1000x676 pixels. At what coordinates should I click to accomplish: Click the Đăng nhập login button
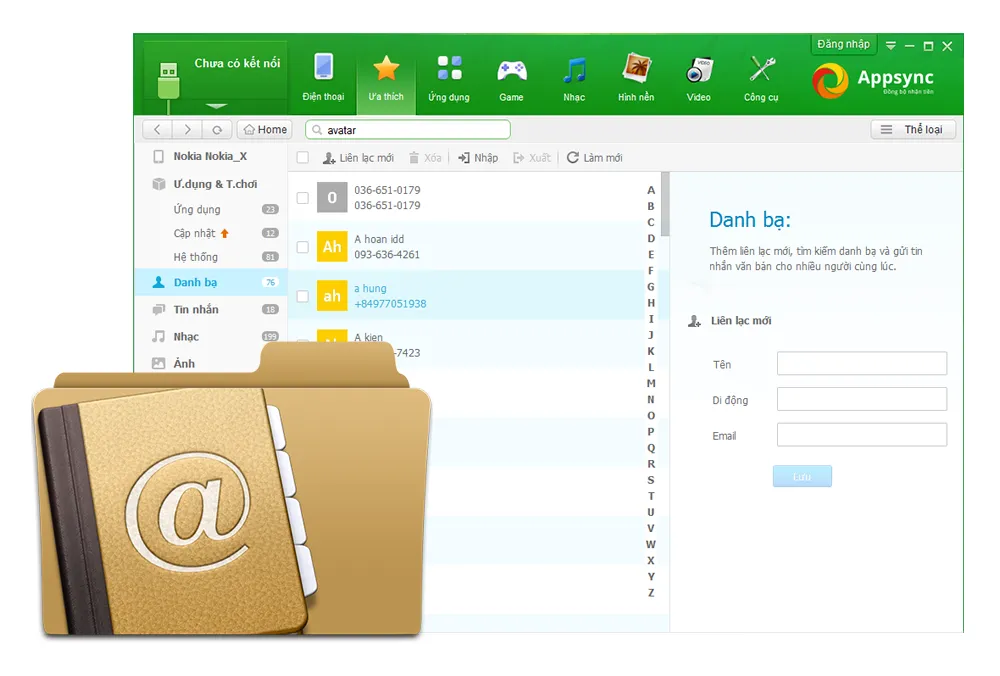coord(843,45)
